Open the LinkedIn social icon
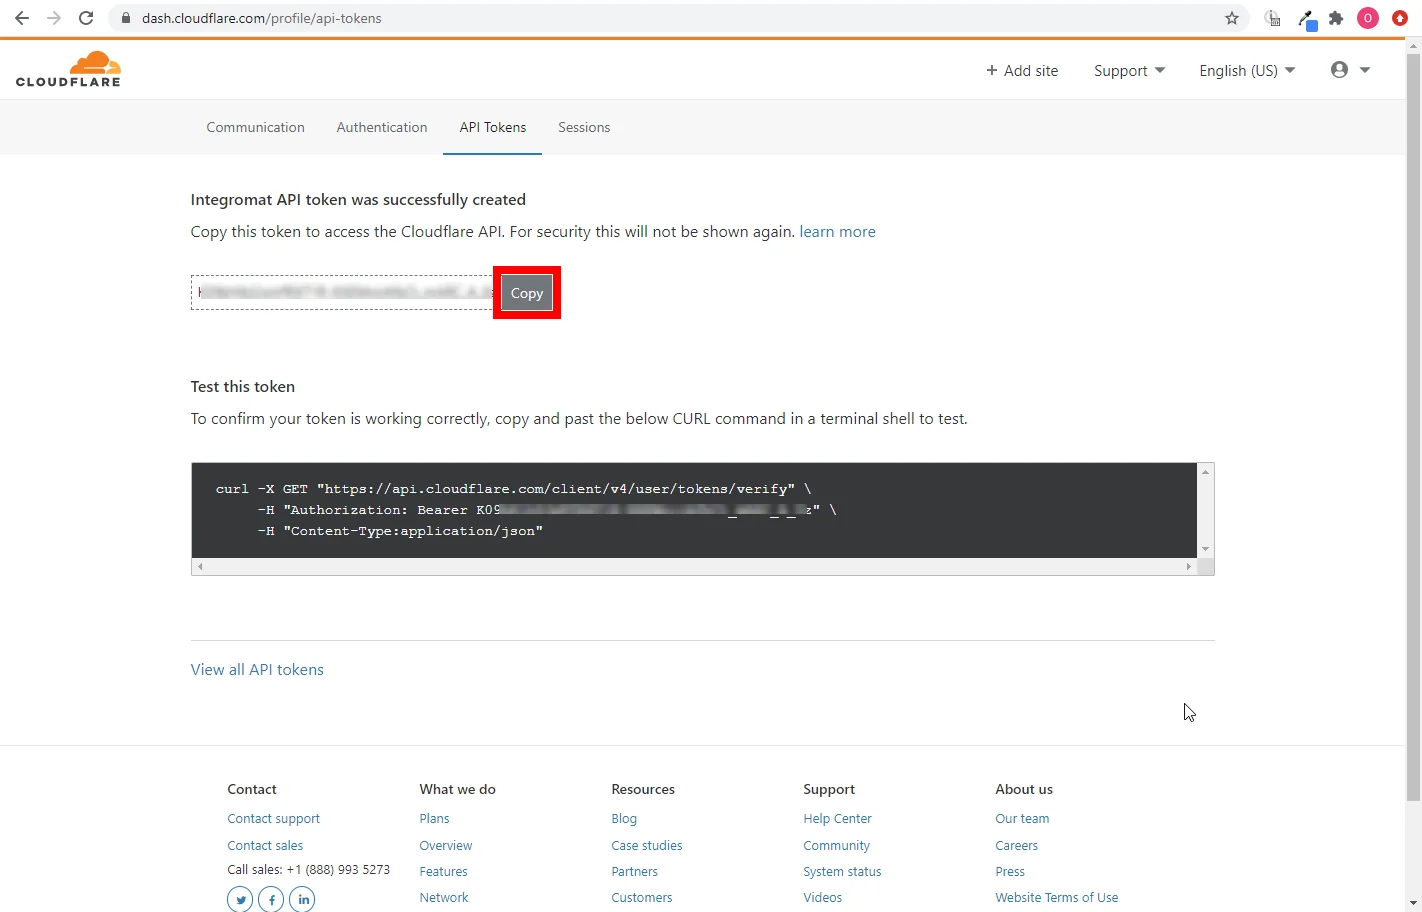The width and height of the screenshot is (1422, 912). pyautogui.click(x=302, y=899)
